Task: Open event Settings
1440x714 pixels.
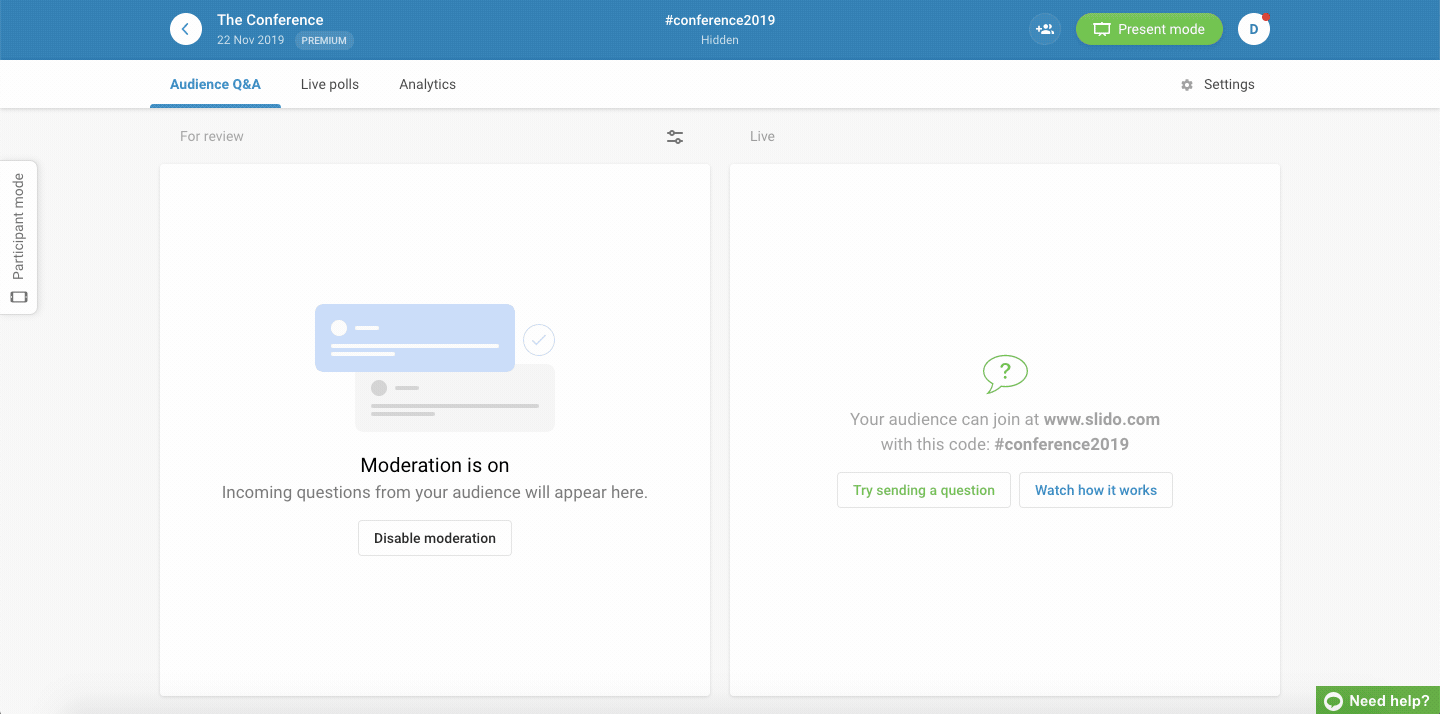Action: (1217, 84)
